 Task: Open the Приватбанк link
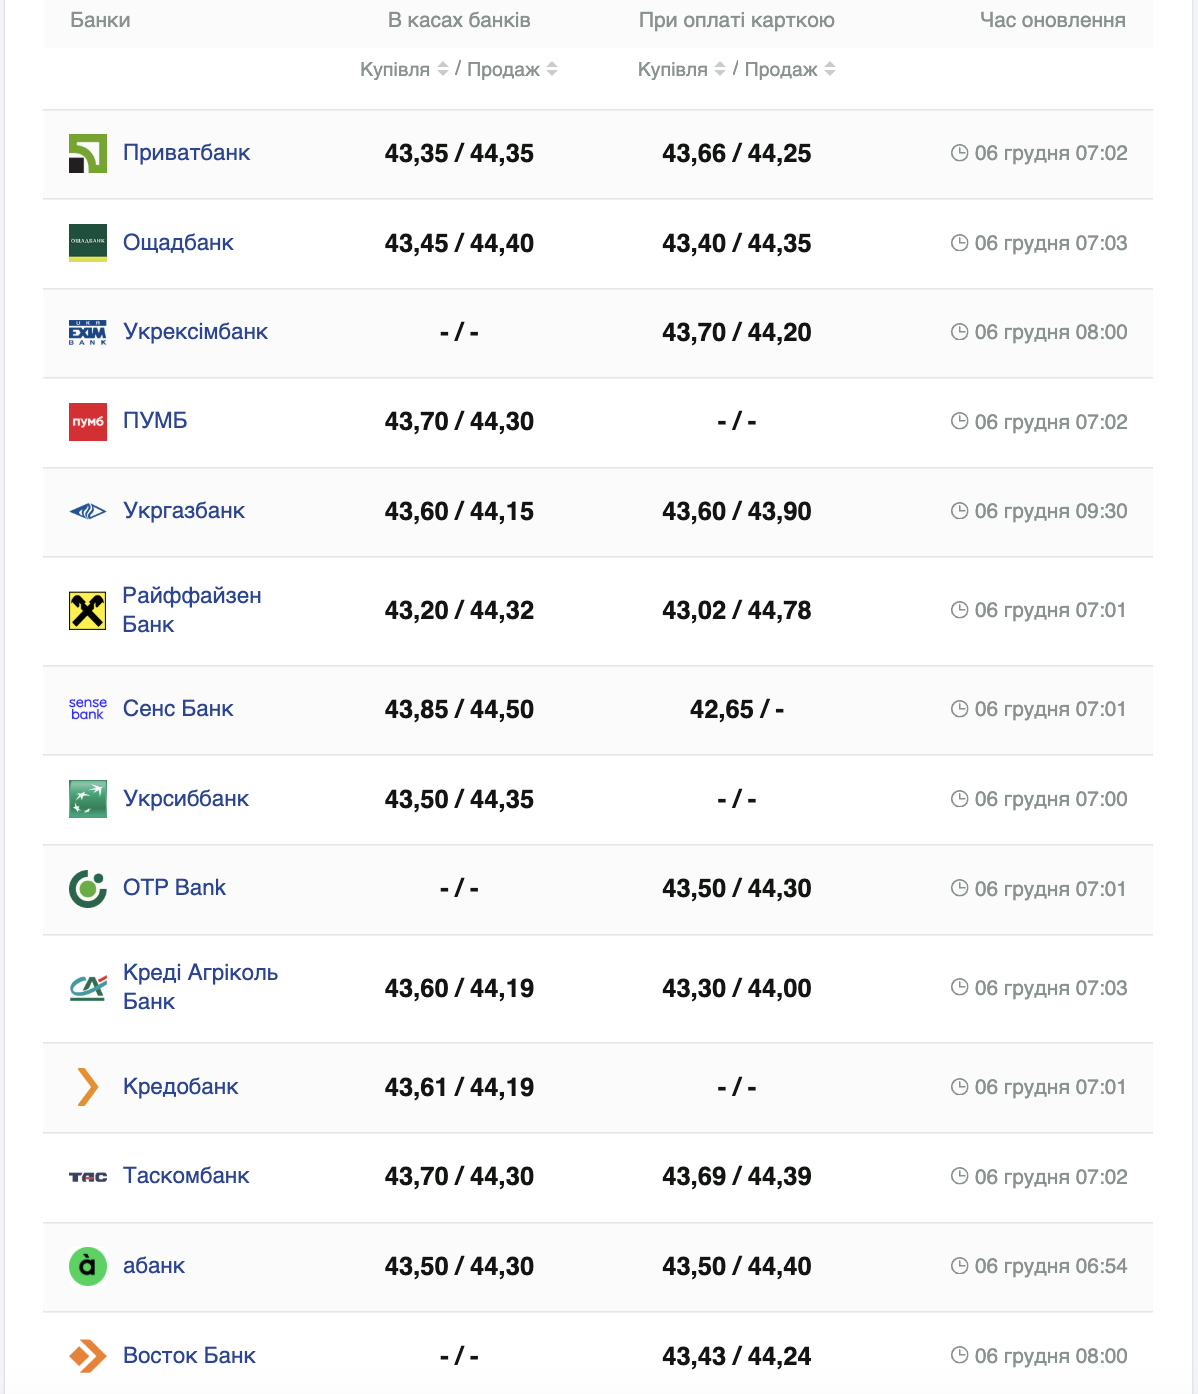pyautogui.click(x=186, y=153)
